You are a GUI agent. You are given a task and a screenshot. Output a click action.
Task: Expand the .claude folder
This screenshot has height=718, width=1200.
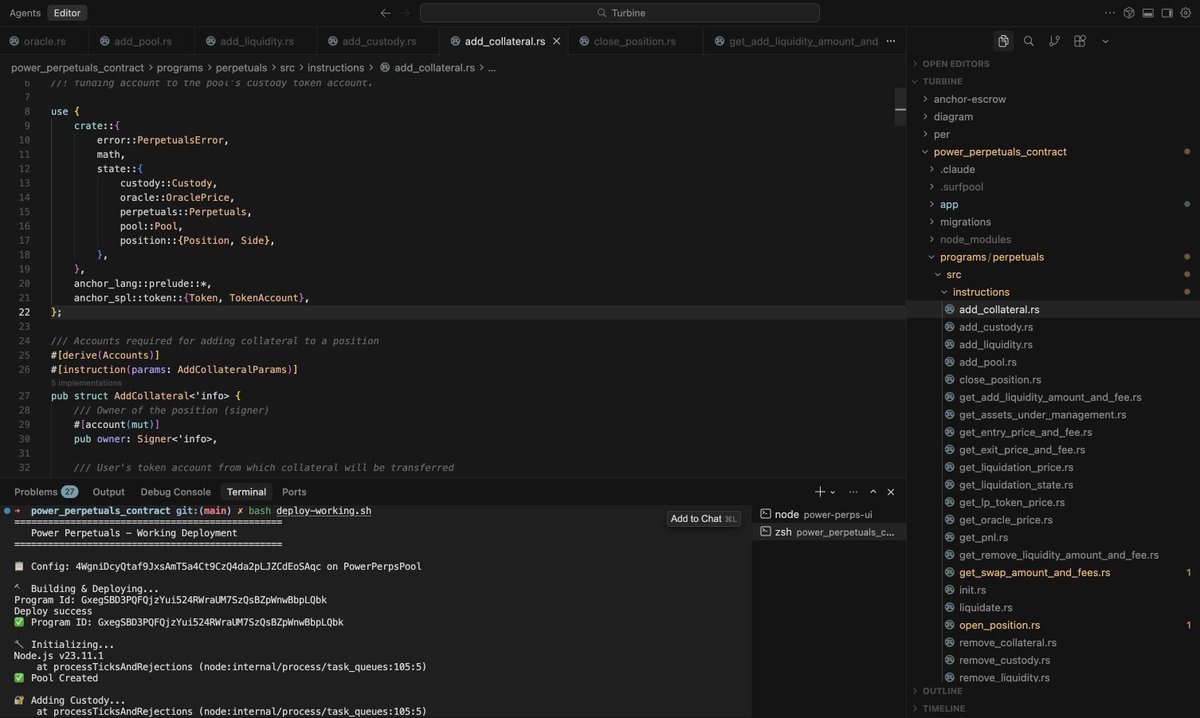(x=1054, y=169)
